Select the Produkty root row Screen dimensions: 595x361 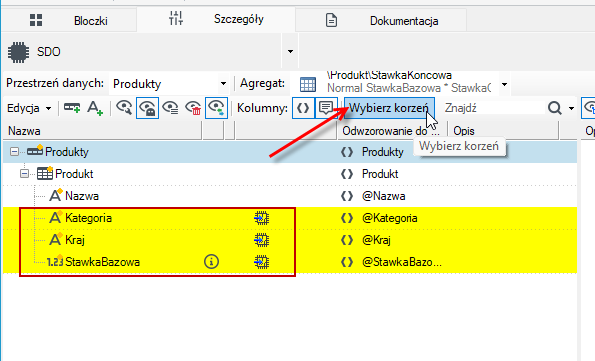pyautogui.click(x=290, y=152)
